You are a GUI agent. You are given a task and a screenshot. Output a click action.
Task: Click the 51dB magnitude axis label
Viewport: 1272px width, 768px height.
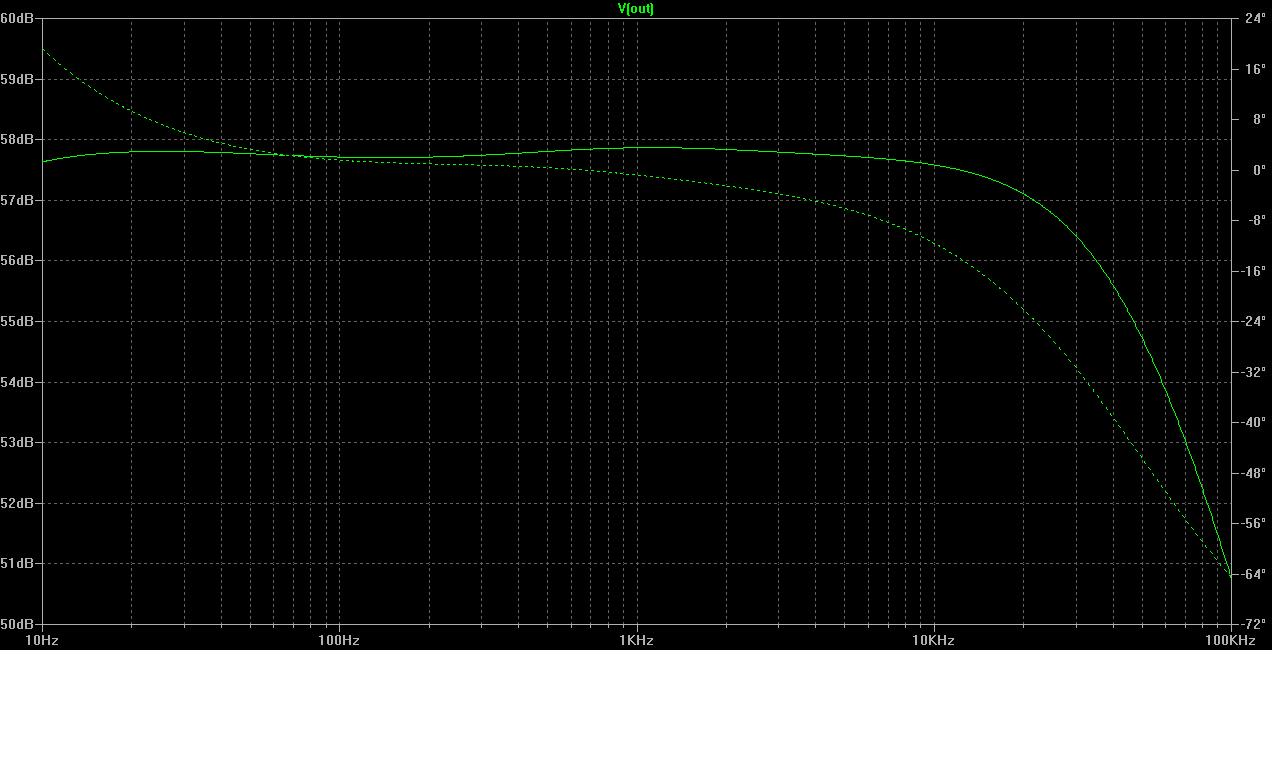17,563
